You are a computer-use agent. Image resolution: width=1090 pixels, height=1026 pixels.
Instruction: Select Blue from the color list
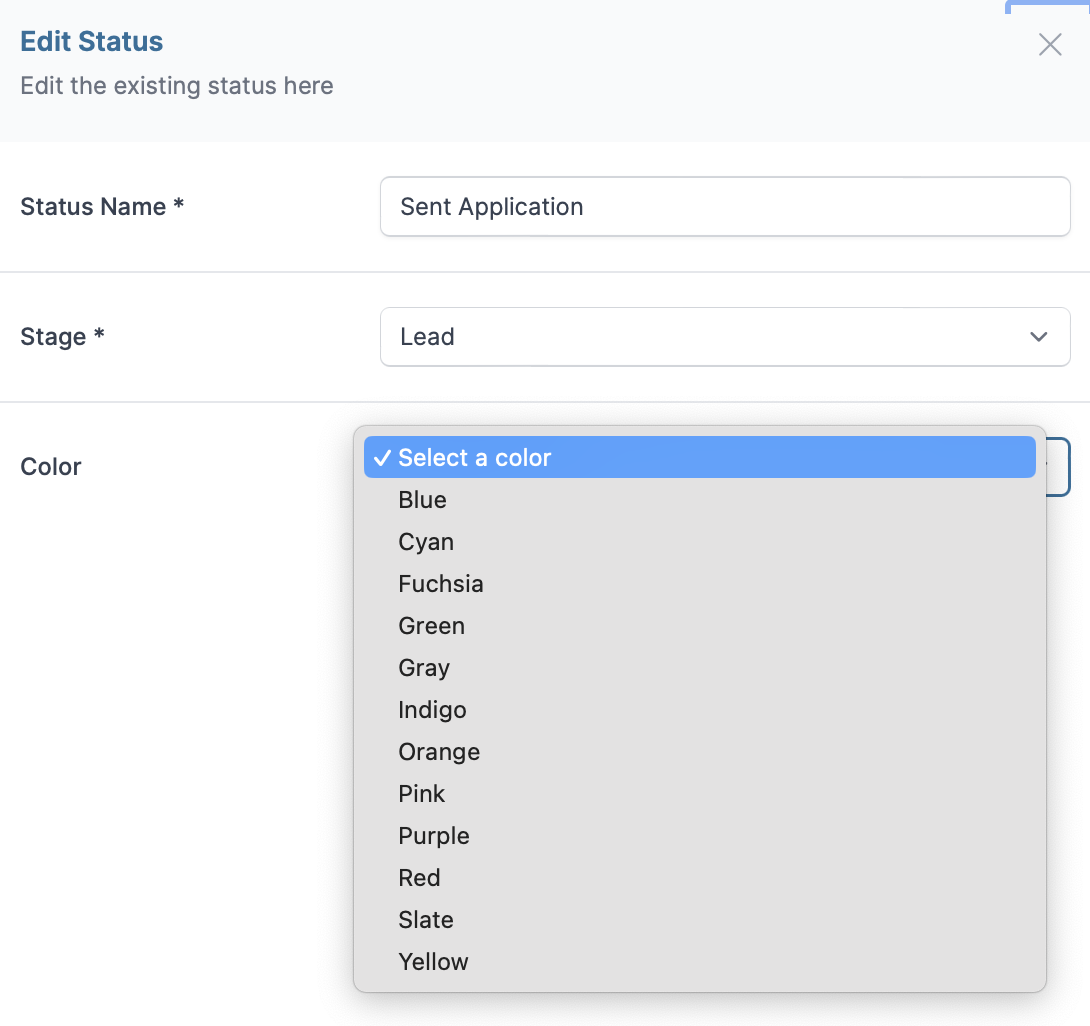[x=423, y=500]
